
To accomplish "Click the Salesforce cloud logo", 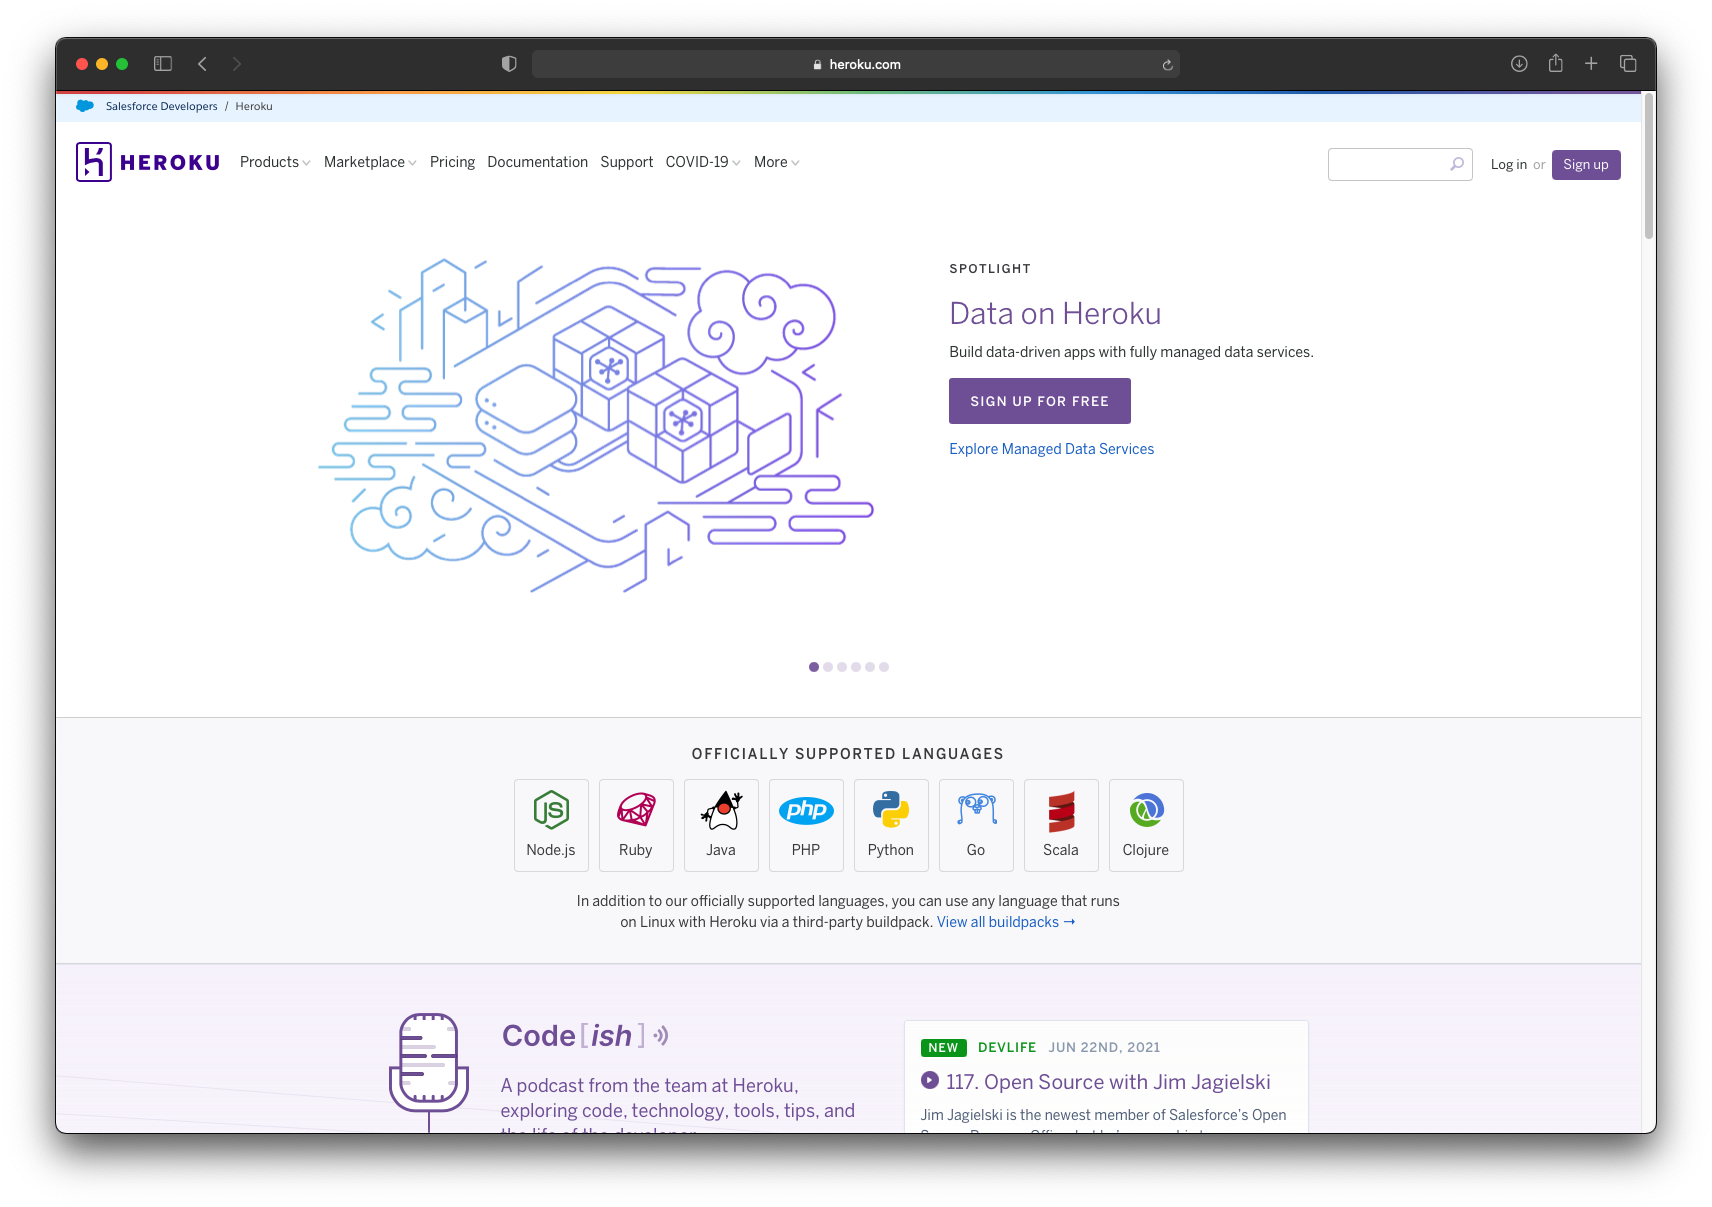I will pyautogui.click(x=85, y=106).
